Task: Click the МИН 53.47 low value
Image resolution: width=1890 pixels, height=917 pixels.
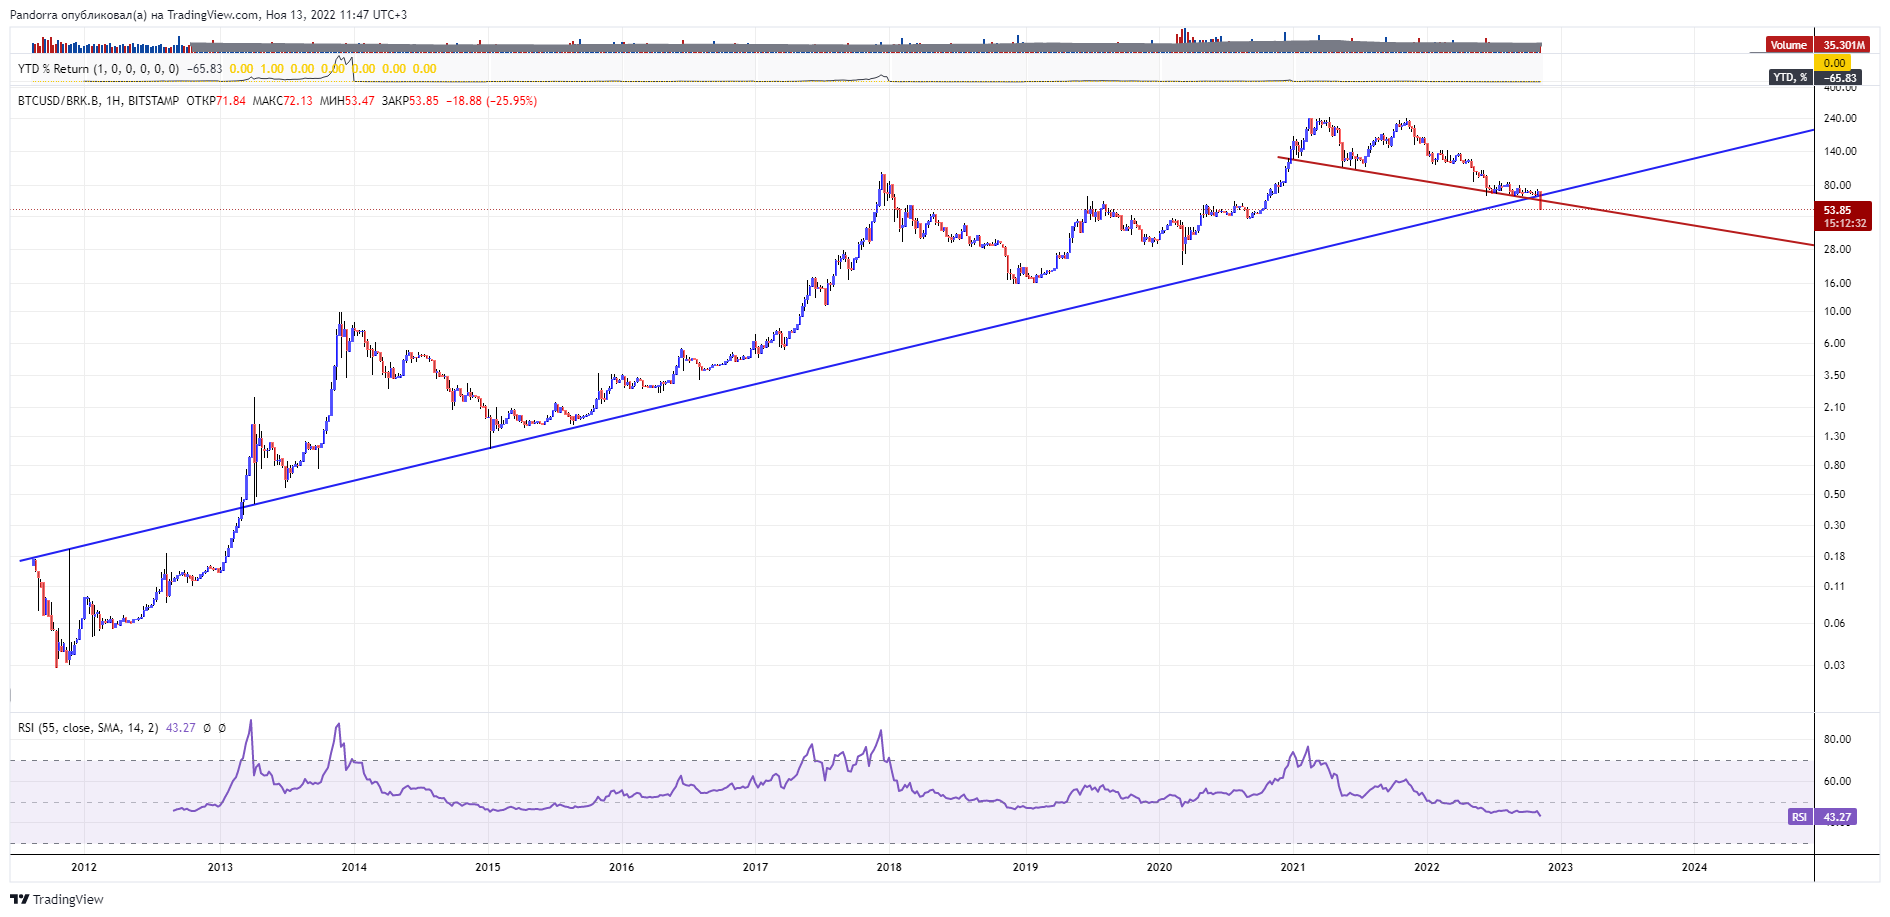Action: [347, 101]
